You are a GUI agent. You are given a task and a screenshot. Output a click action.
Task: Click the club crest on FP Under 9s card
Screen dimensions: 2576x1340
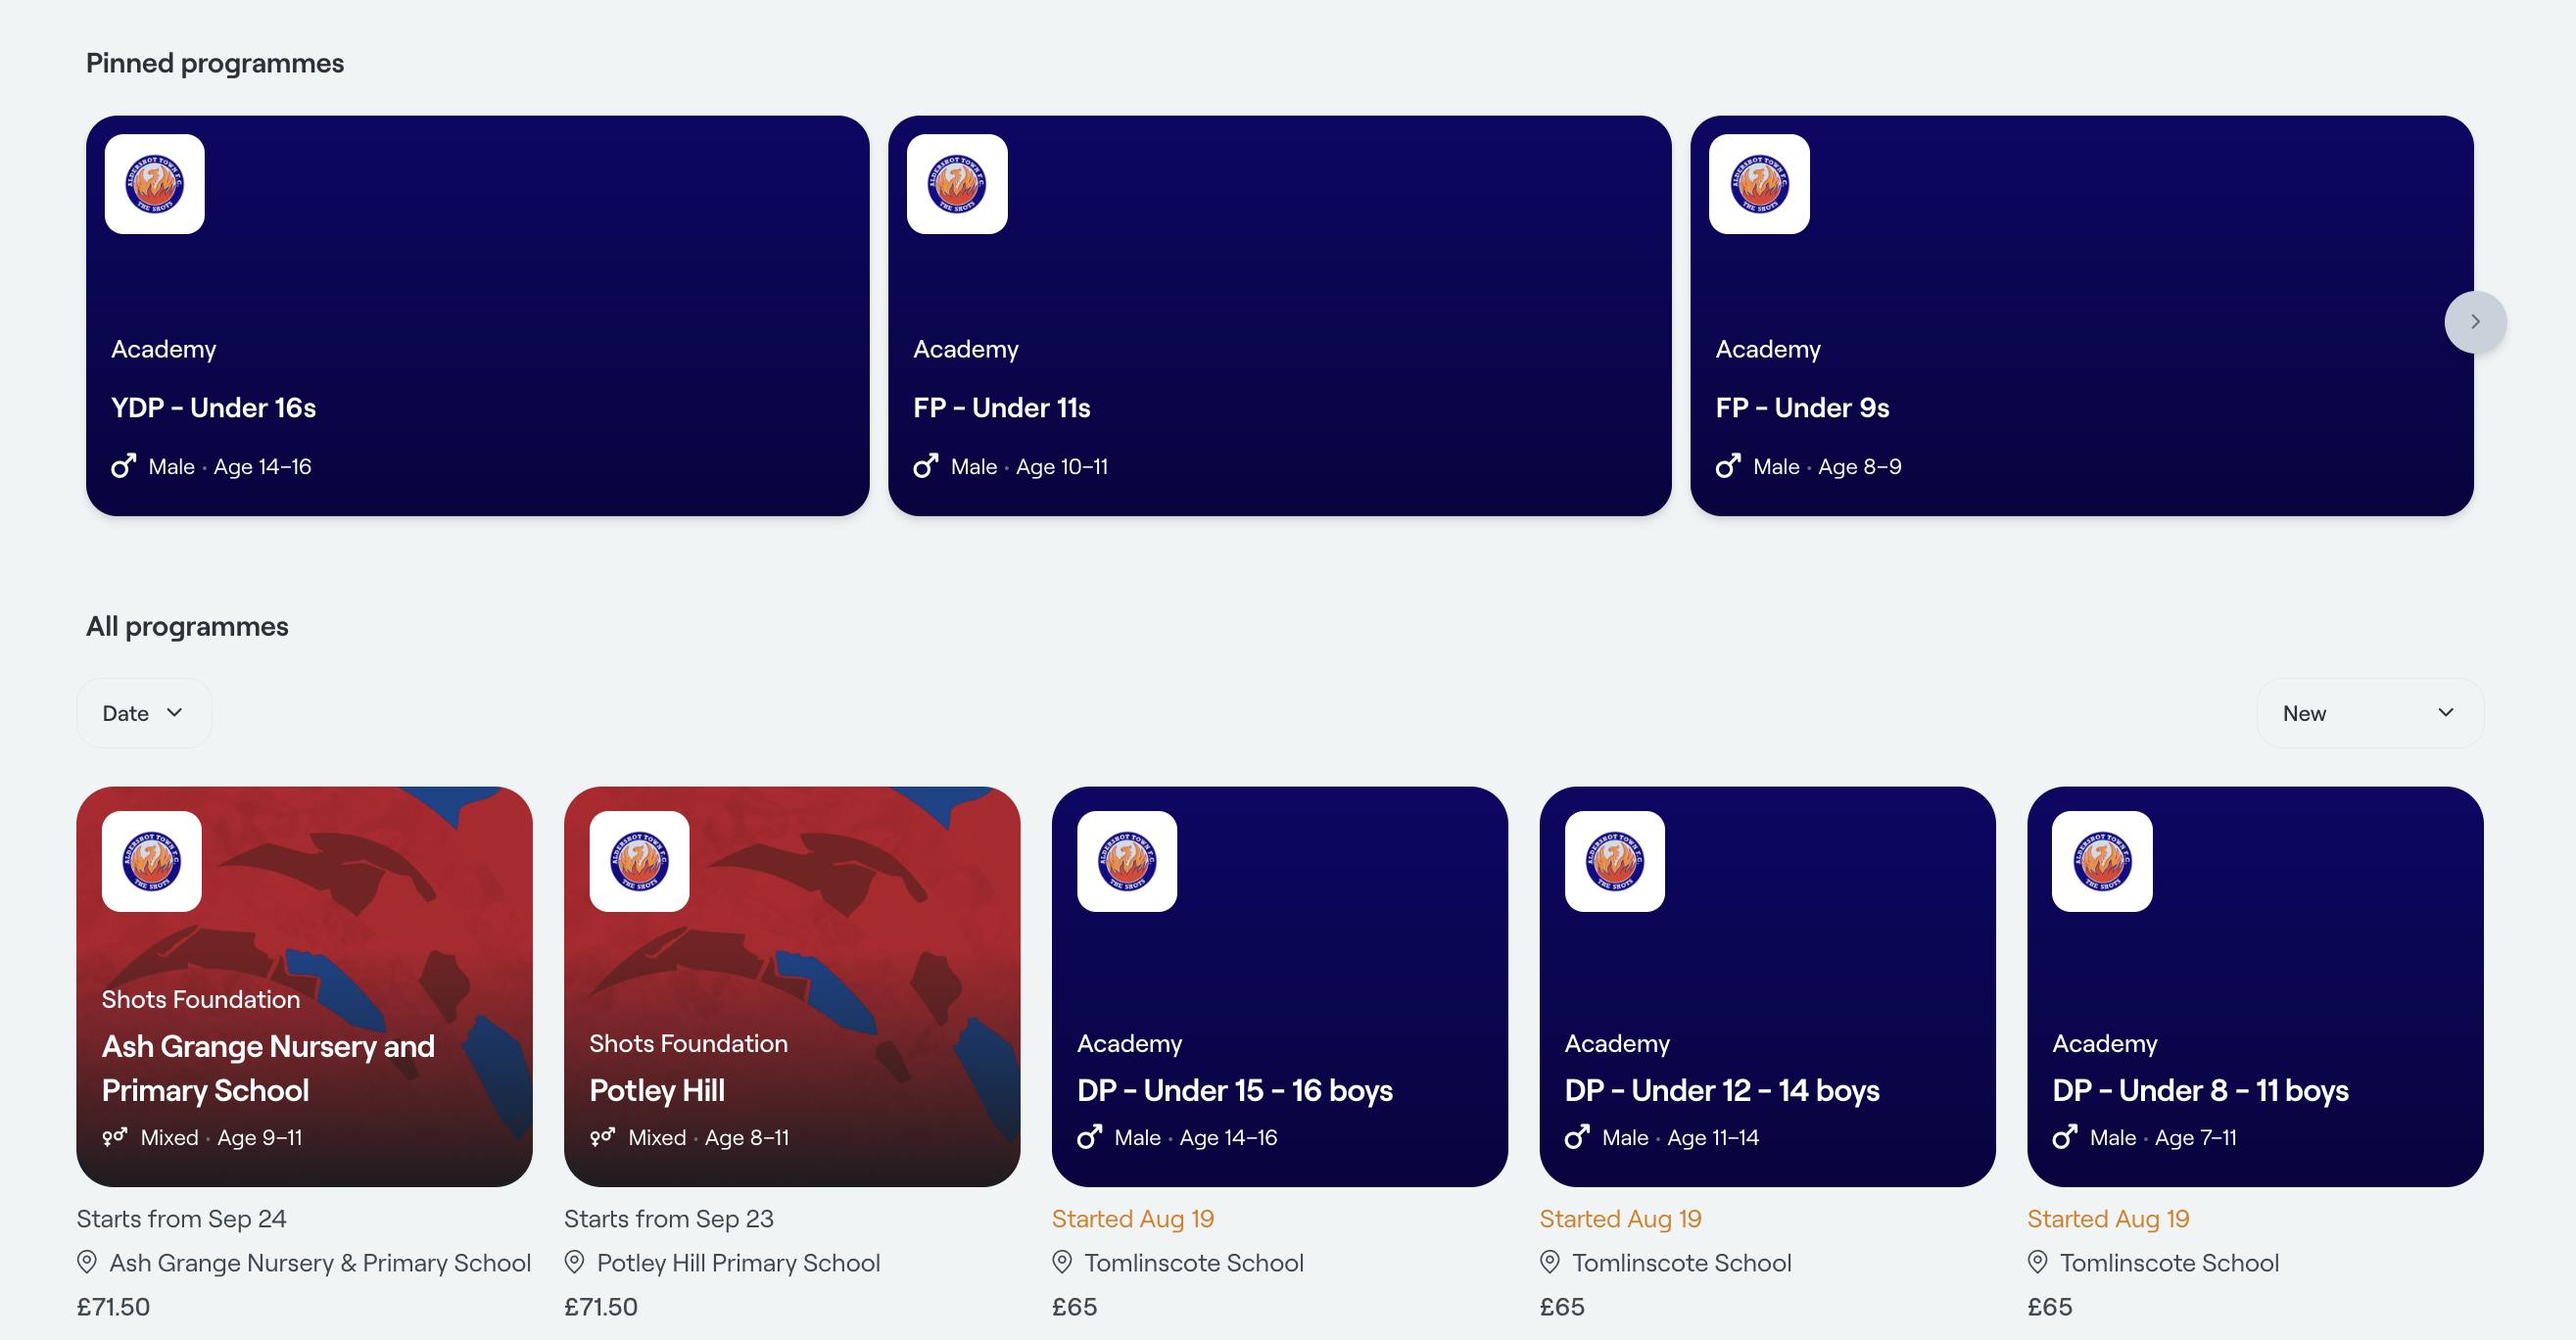[1759, 184]
